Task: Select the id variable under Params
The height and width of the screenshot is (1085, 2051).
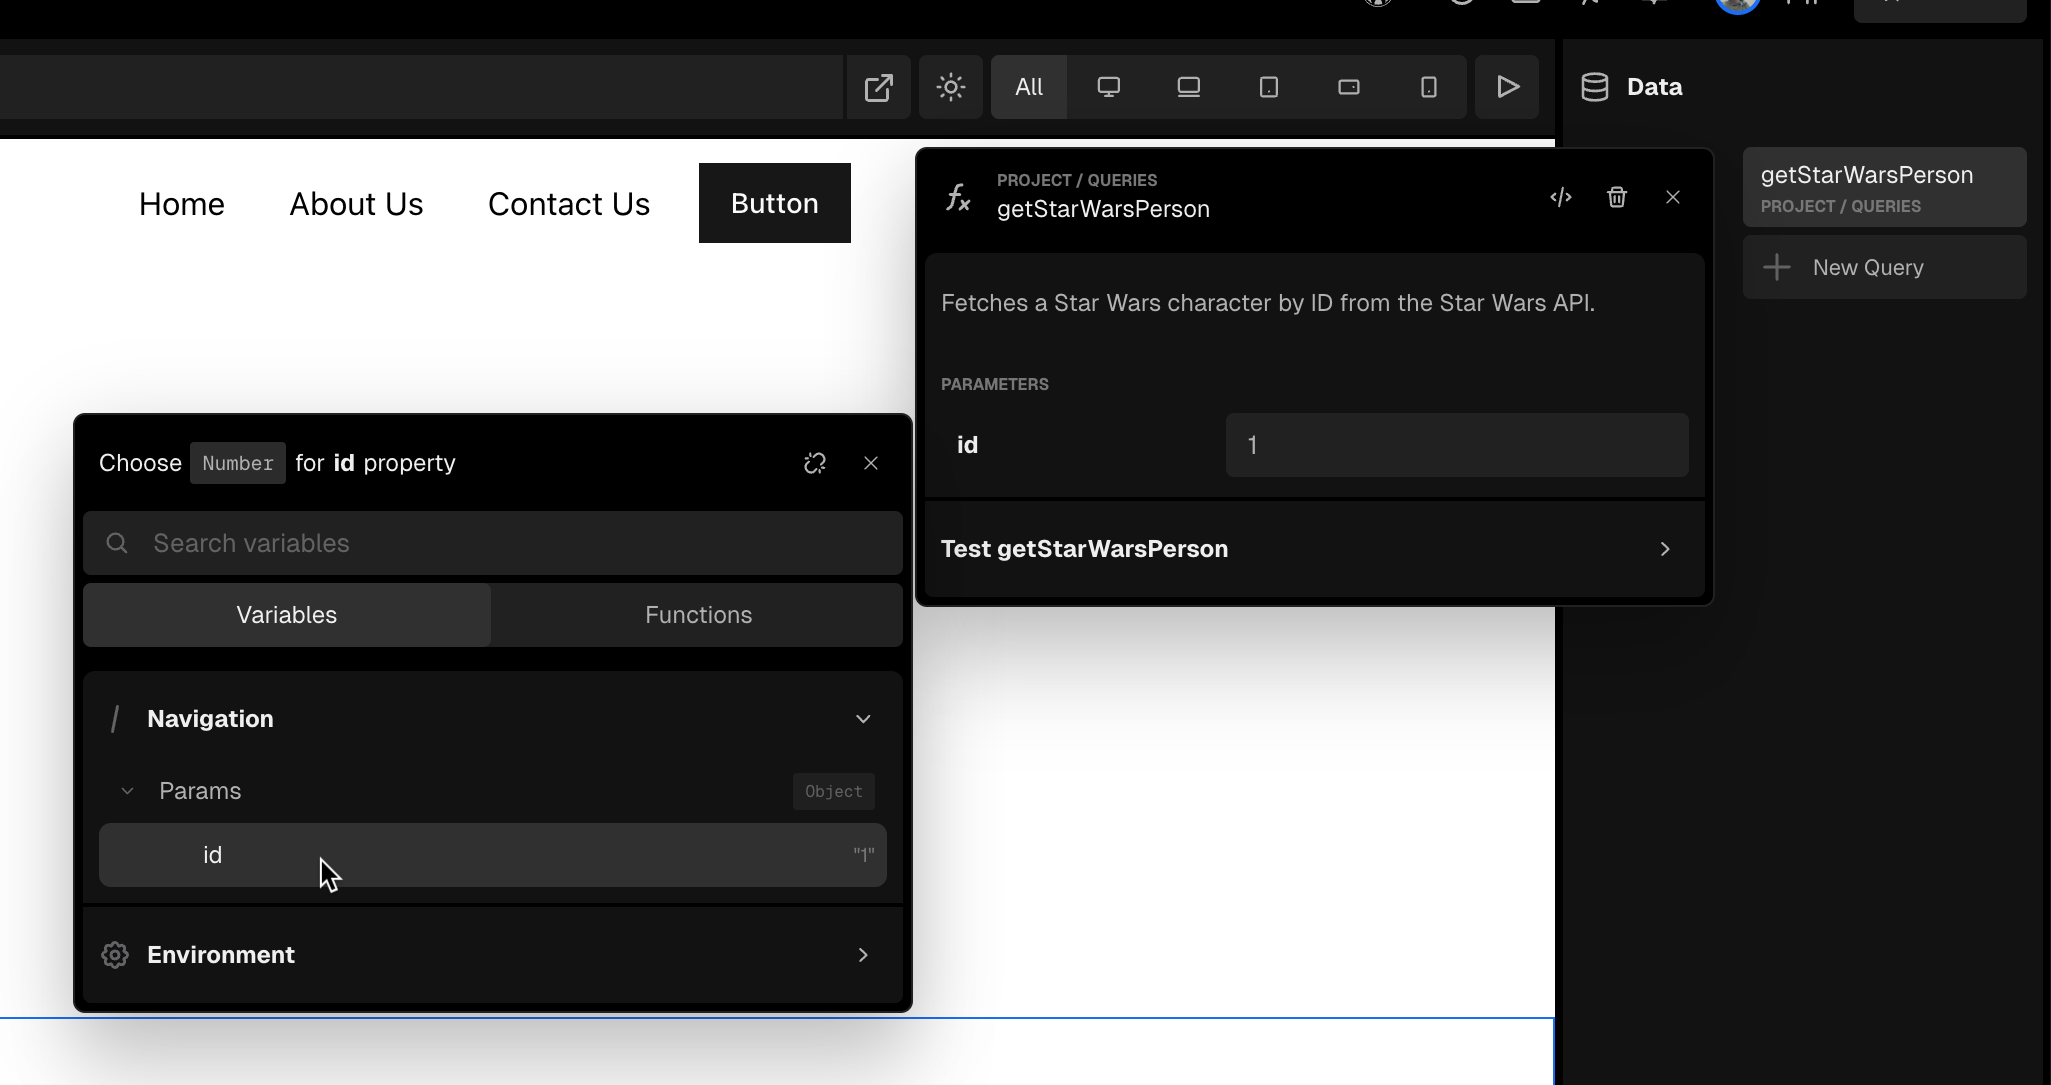Action: click(492, 855)
